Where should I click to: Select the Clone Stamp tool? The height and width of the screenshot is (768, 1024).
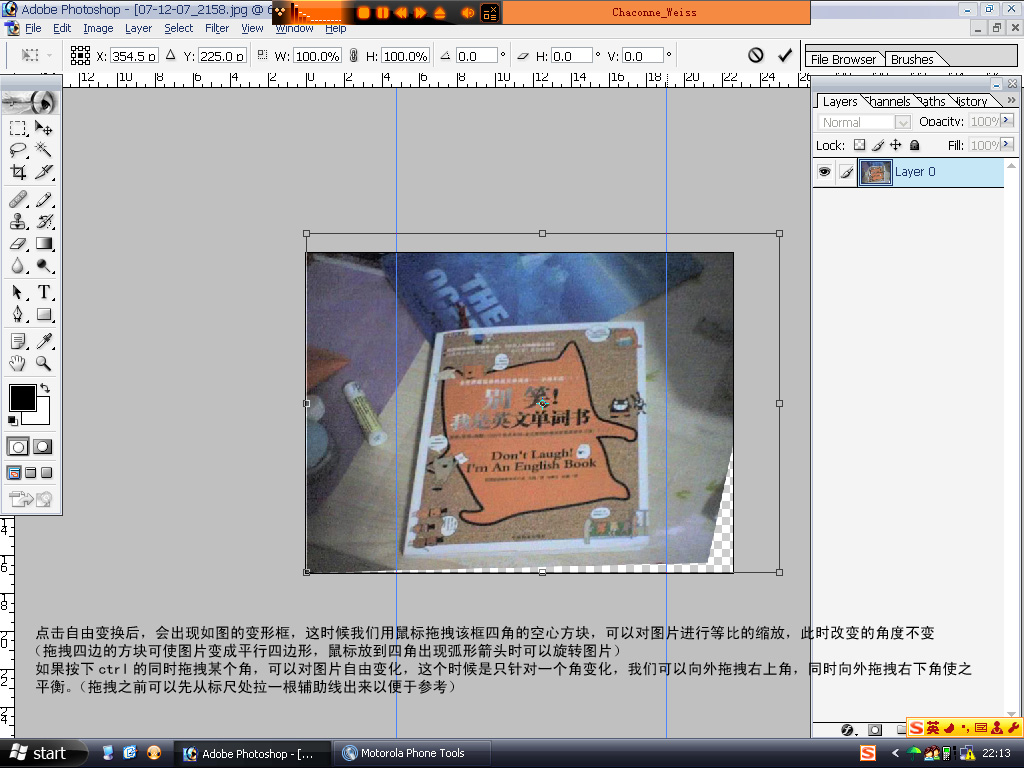18,221
